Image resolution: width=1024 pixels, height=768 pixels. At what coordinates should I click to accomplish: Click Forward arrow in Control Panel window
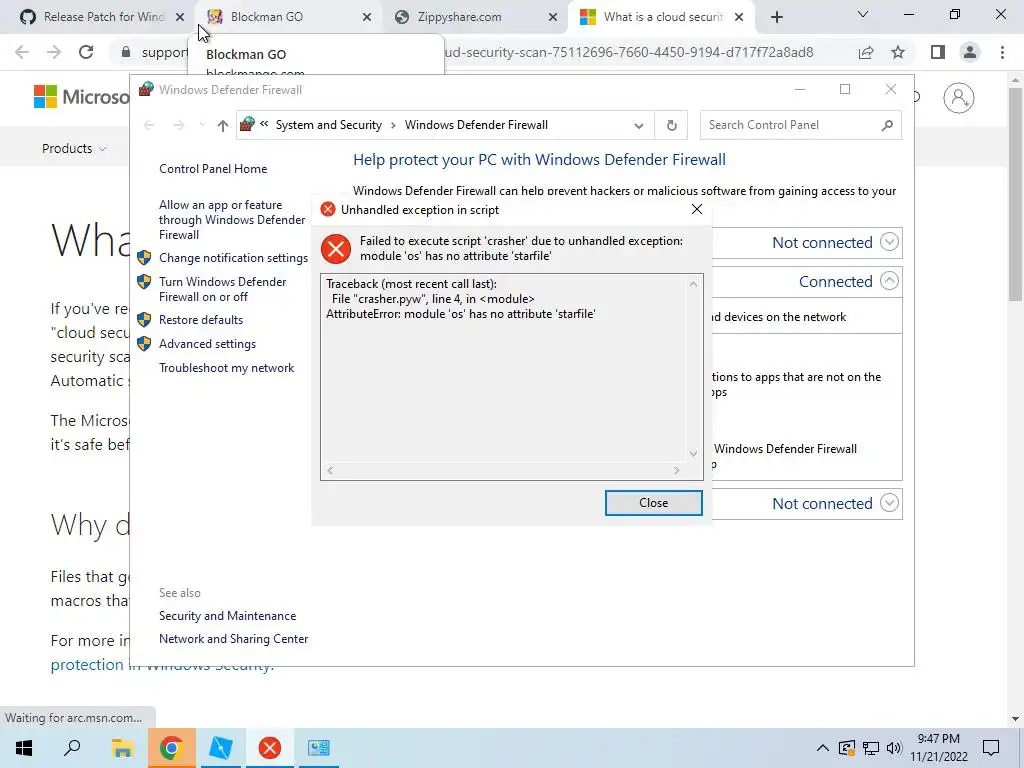[x=178, y=125]
